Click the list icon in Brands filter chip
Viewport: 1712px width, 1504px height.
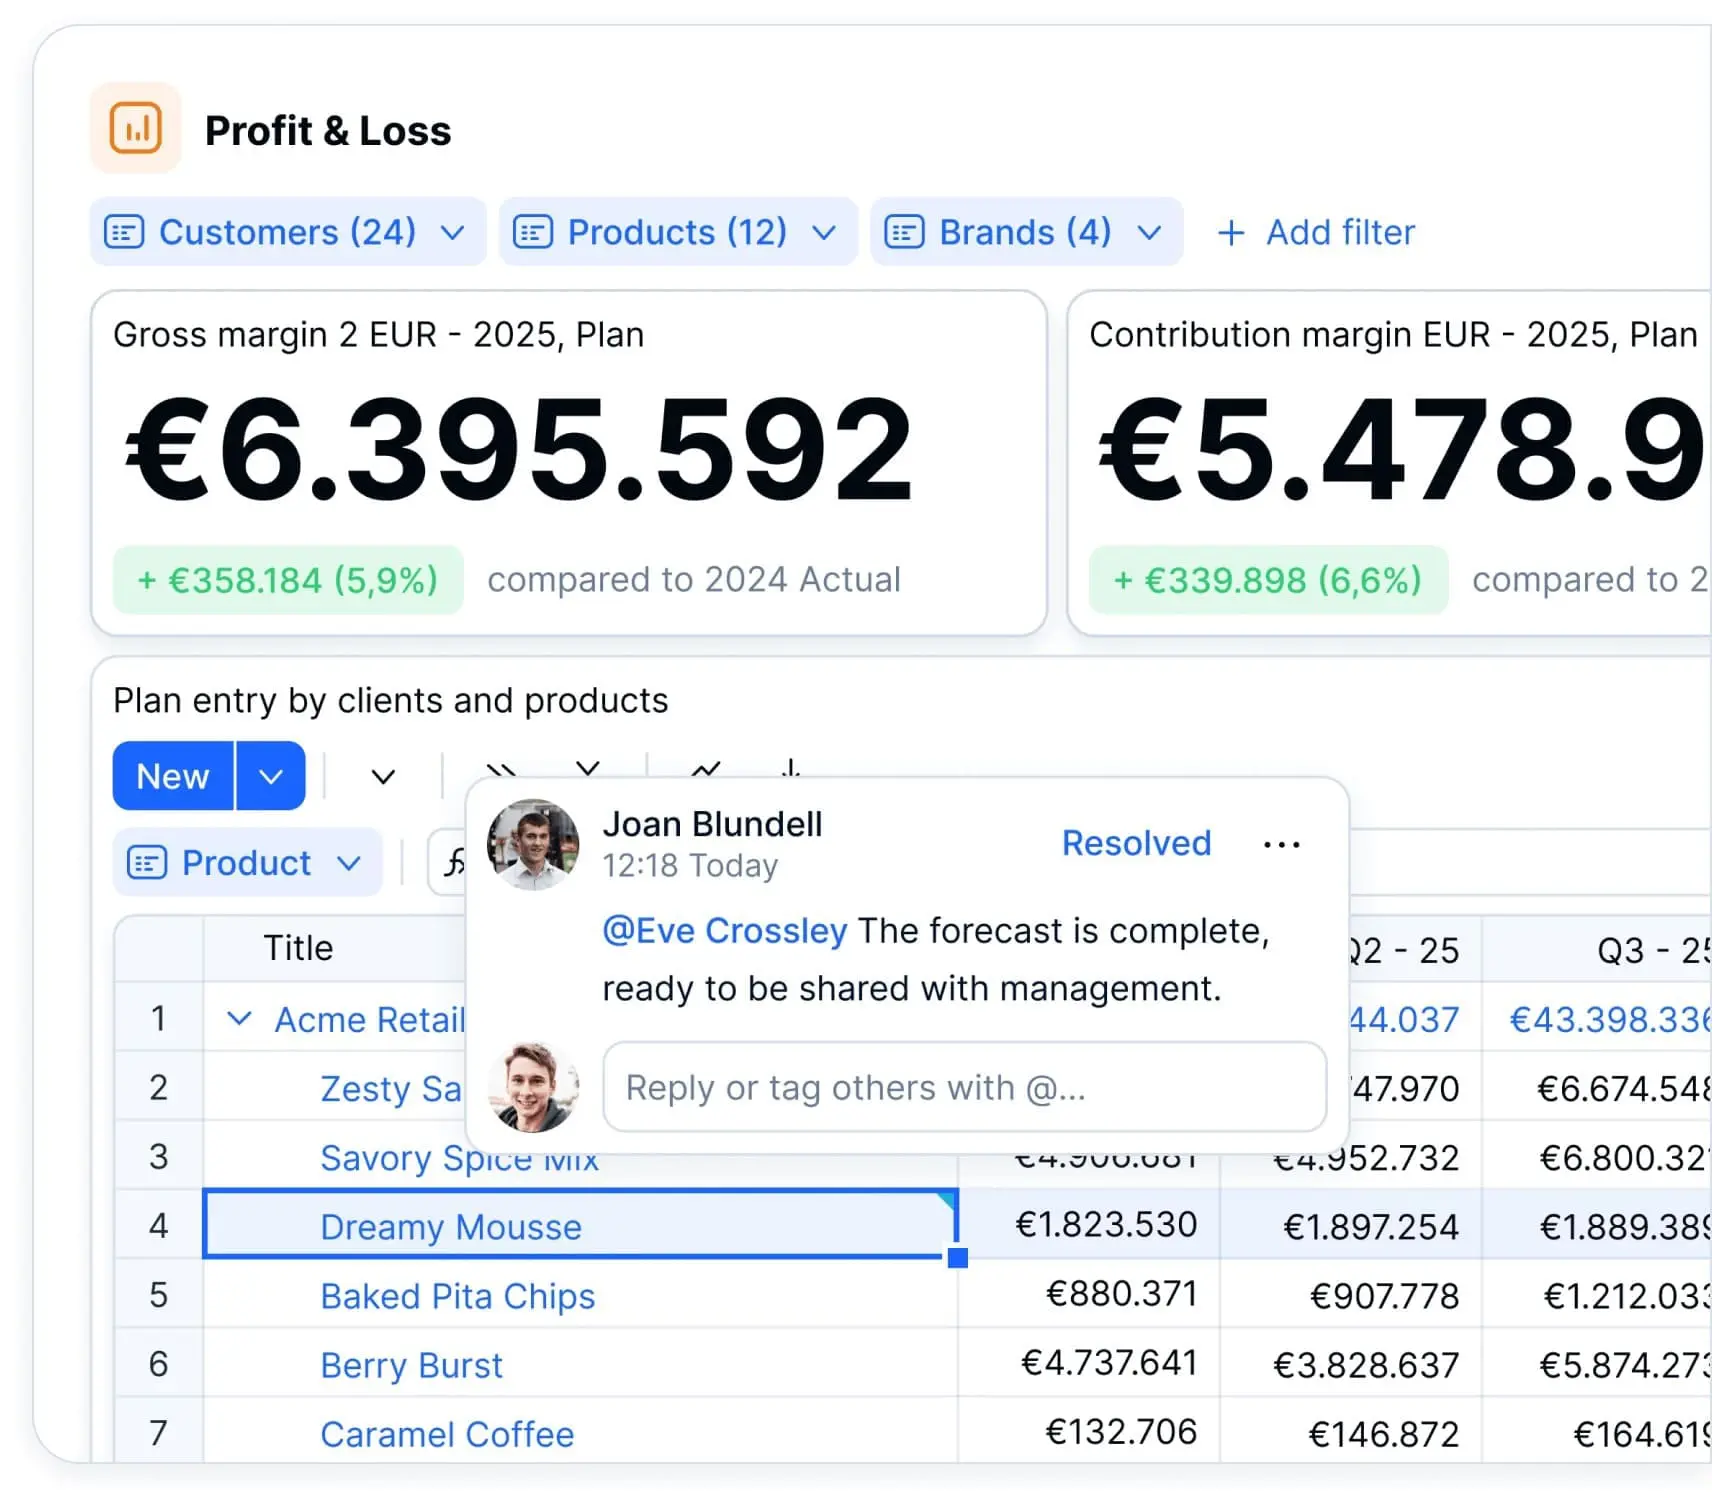tap(906, 232)
